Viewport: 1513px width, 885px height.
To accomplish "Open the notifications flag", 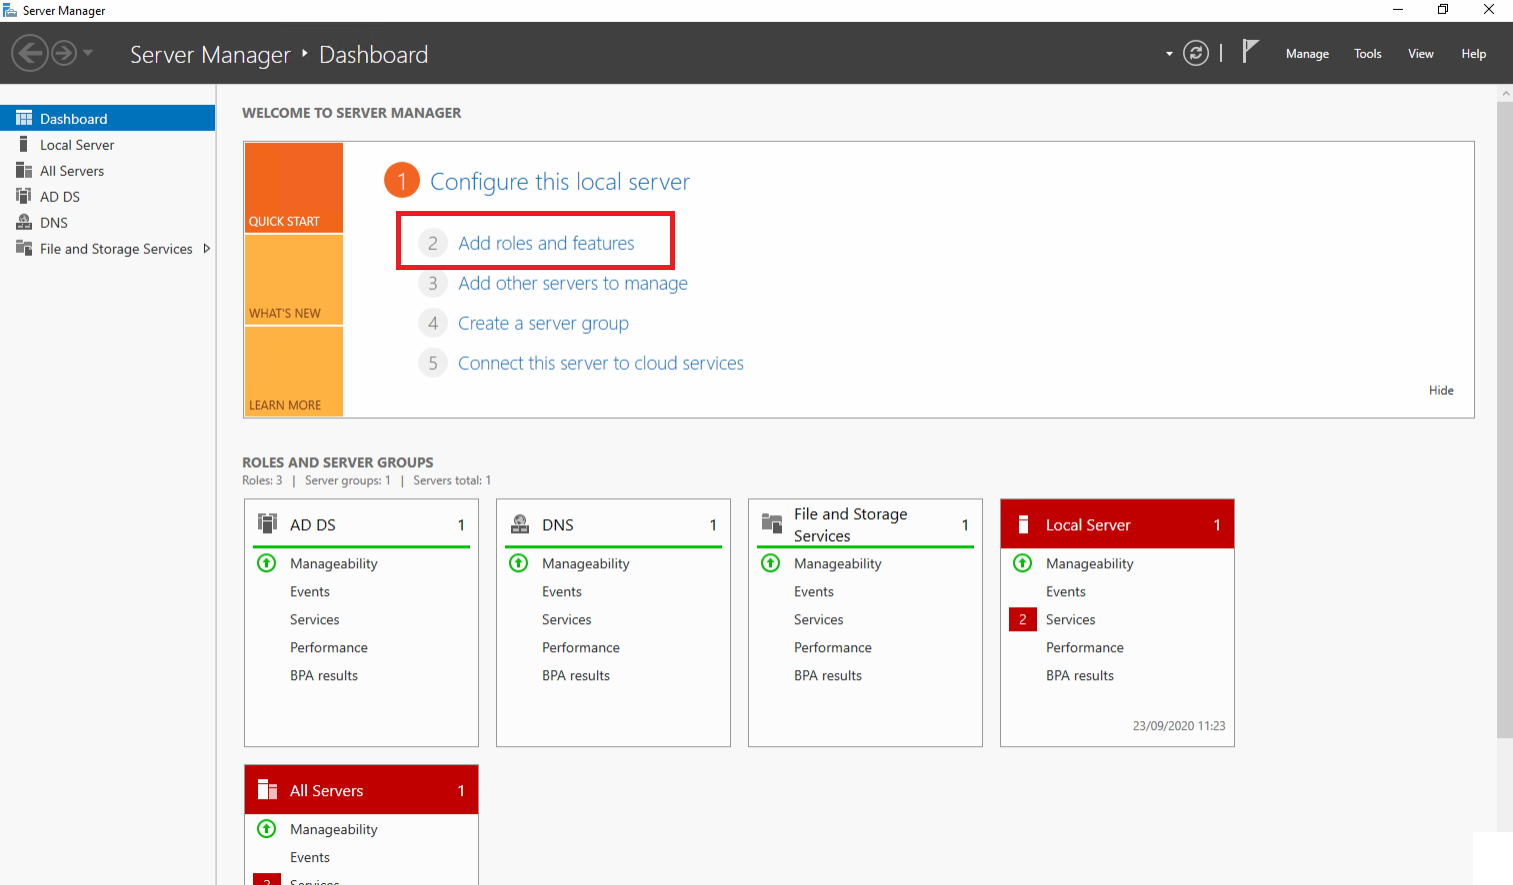I will click(1250, 51).
